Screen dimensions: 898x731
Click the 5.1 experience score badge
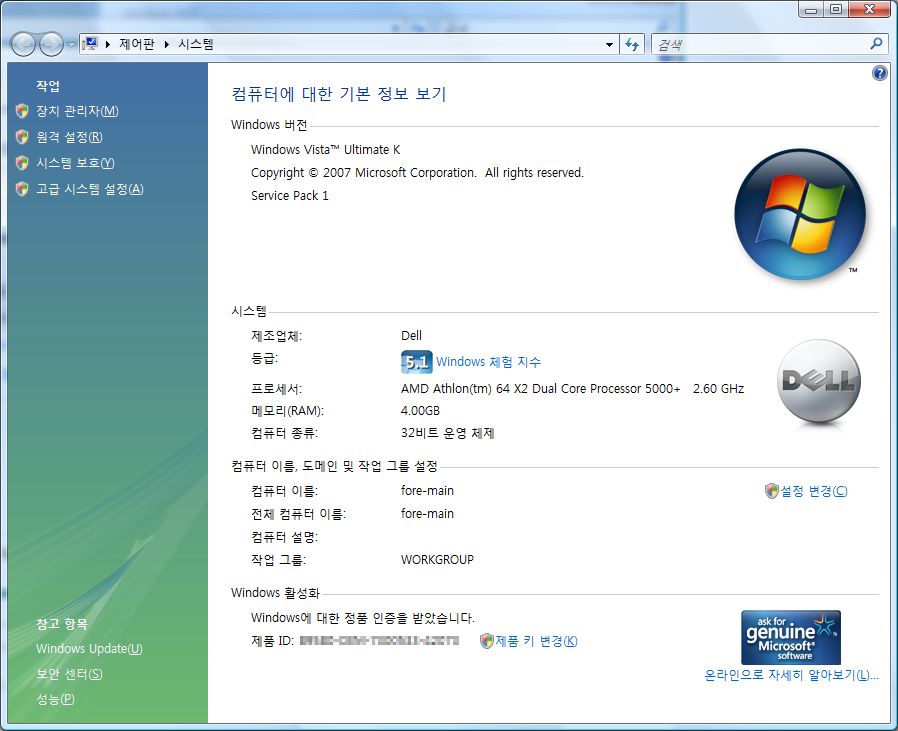[416, 362]
